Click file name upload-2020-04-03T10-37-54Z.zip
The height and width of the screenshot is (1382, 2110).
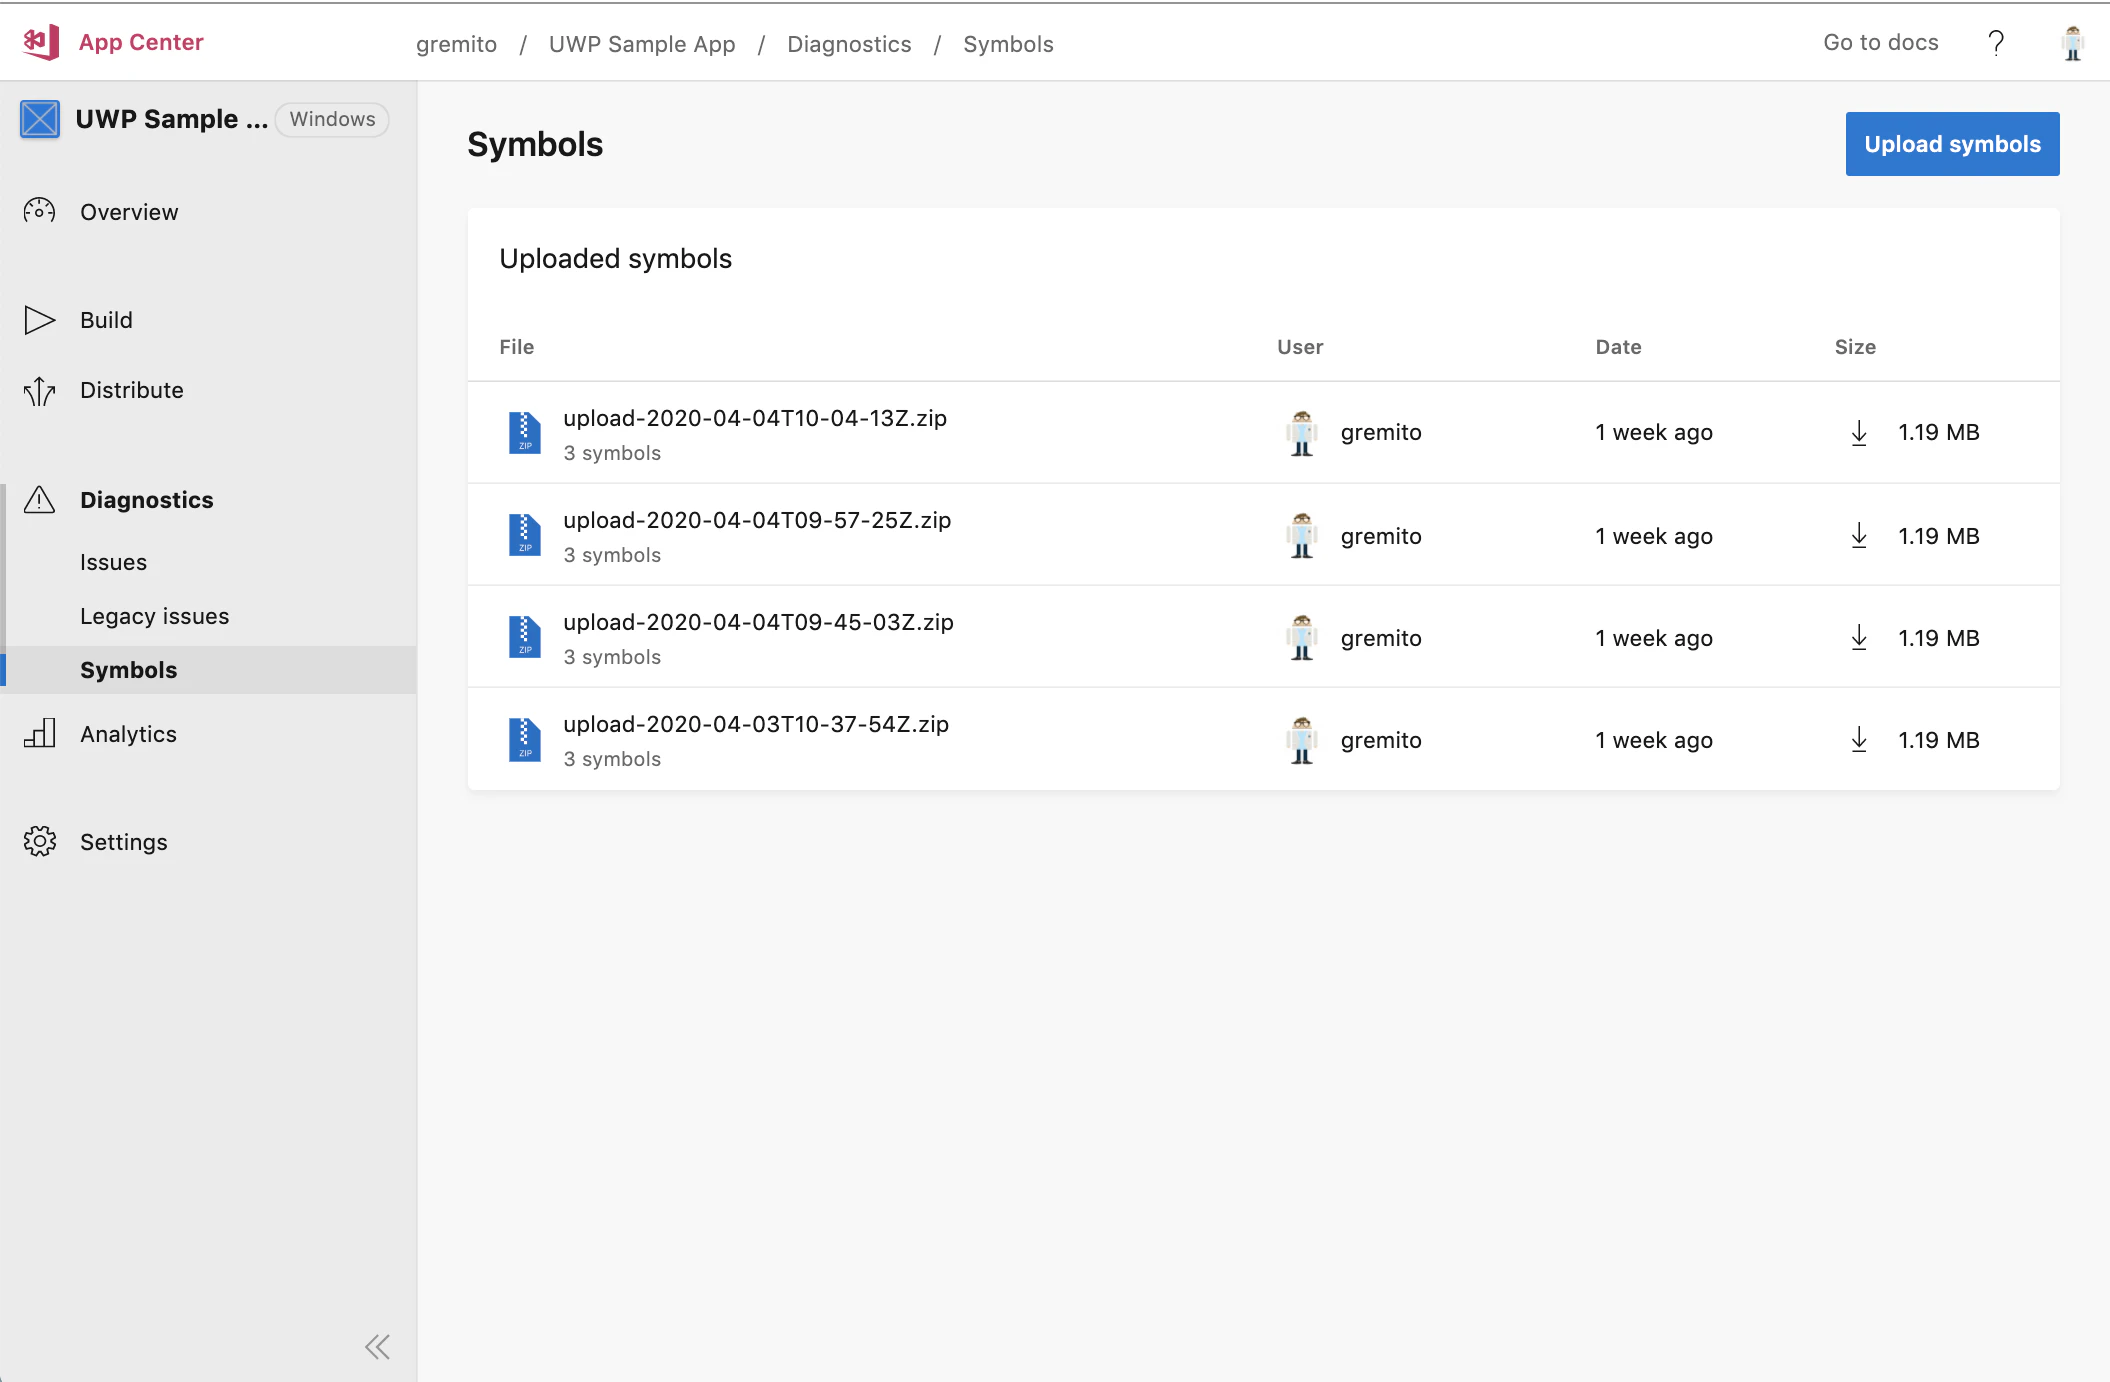click(756, 724)
